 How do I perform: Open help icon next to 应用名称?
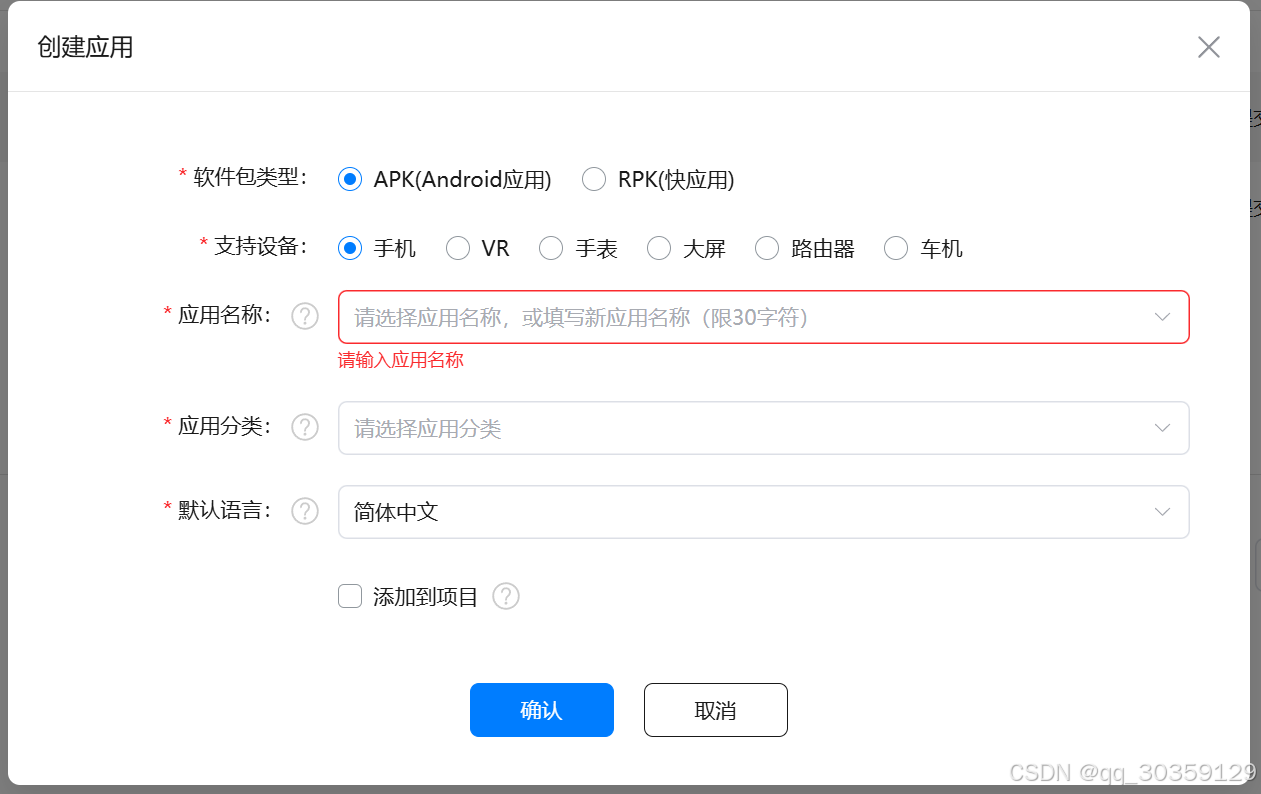point(305,316)
